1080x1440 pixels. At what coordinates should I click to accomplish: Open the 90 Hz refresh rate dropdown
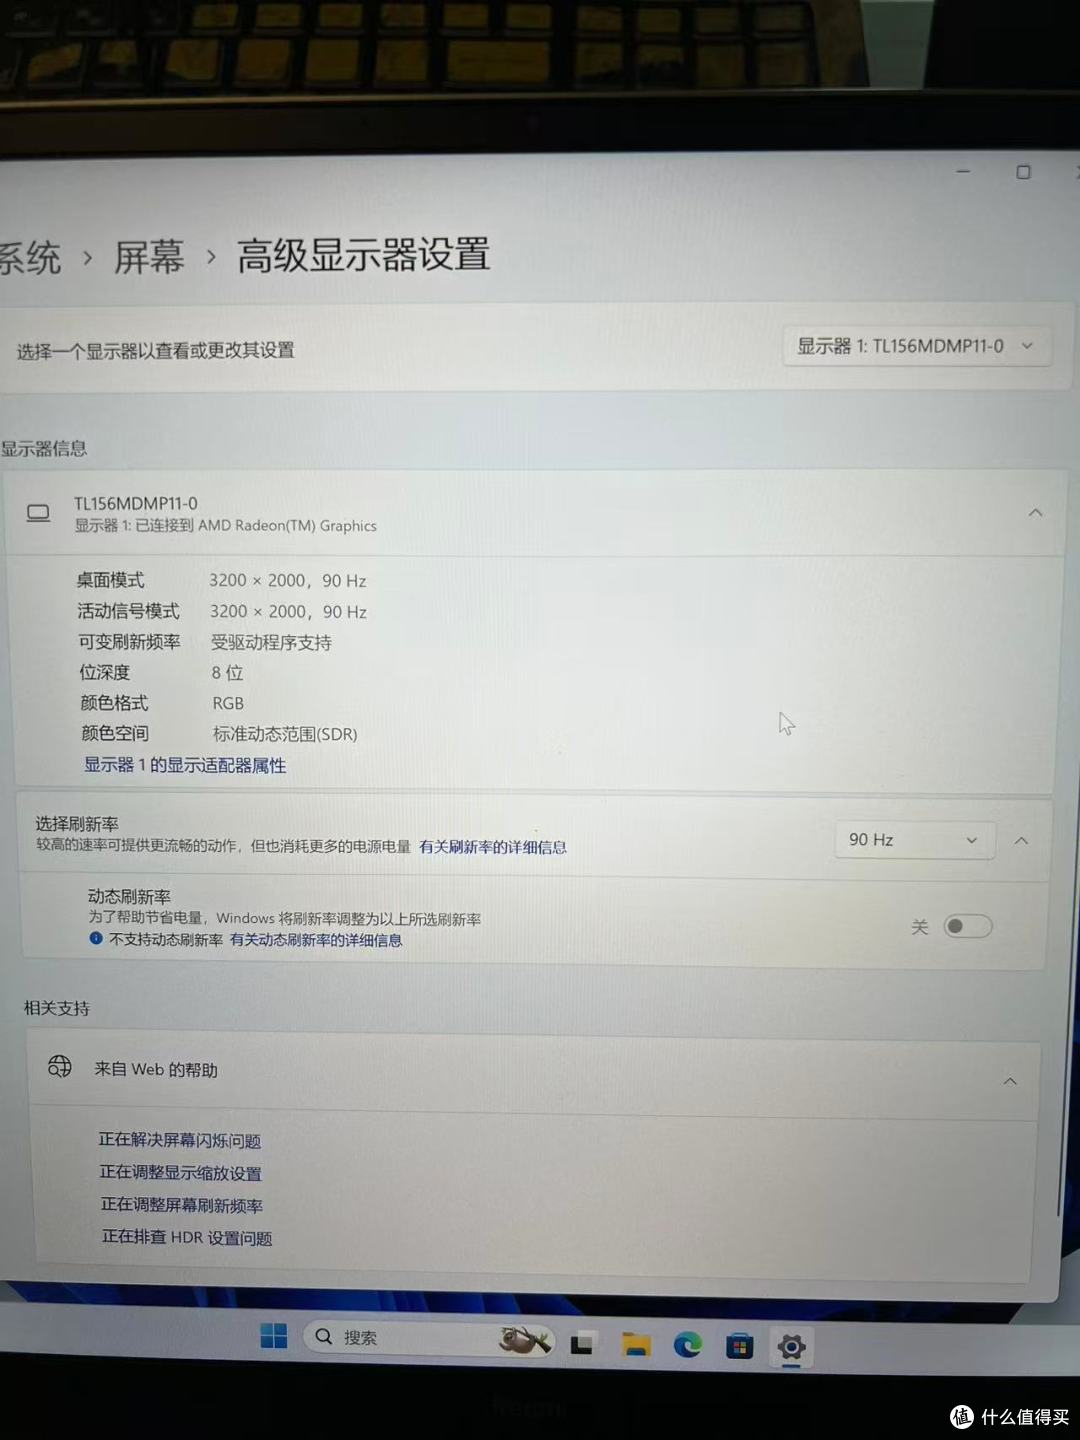pos(914,840)
